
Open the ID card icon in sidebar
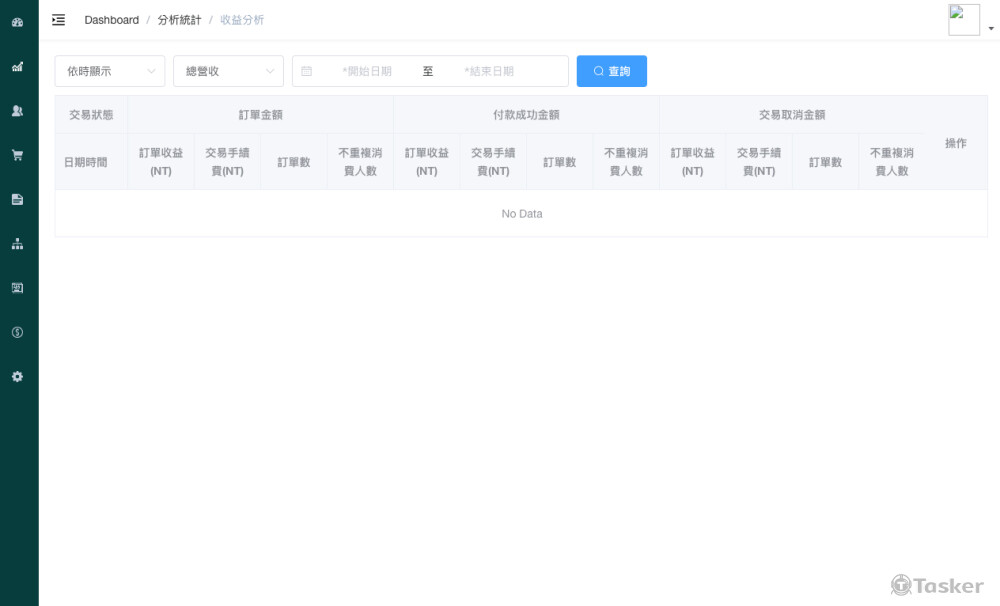(17, 288)
